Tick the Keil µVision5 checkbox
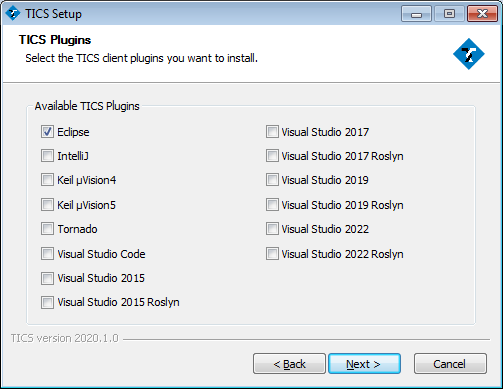Screen dimensions: 503x389 (47, 205)
